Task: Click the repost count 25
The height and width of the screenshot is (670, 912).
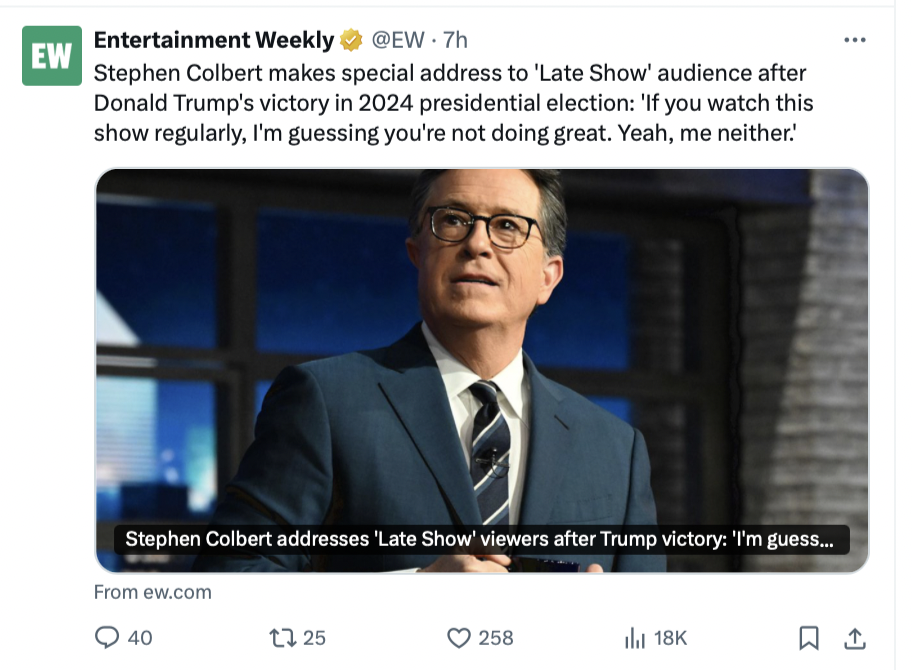Action: [x=315, y=637]
